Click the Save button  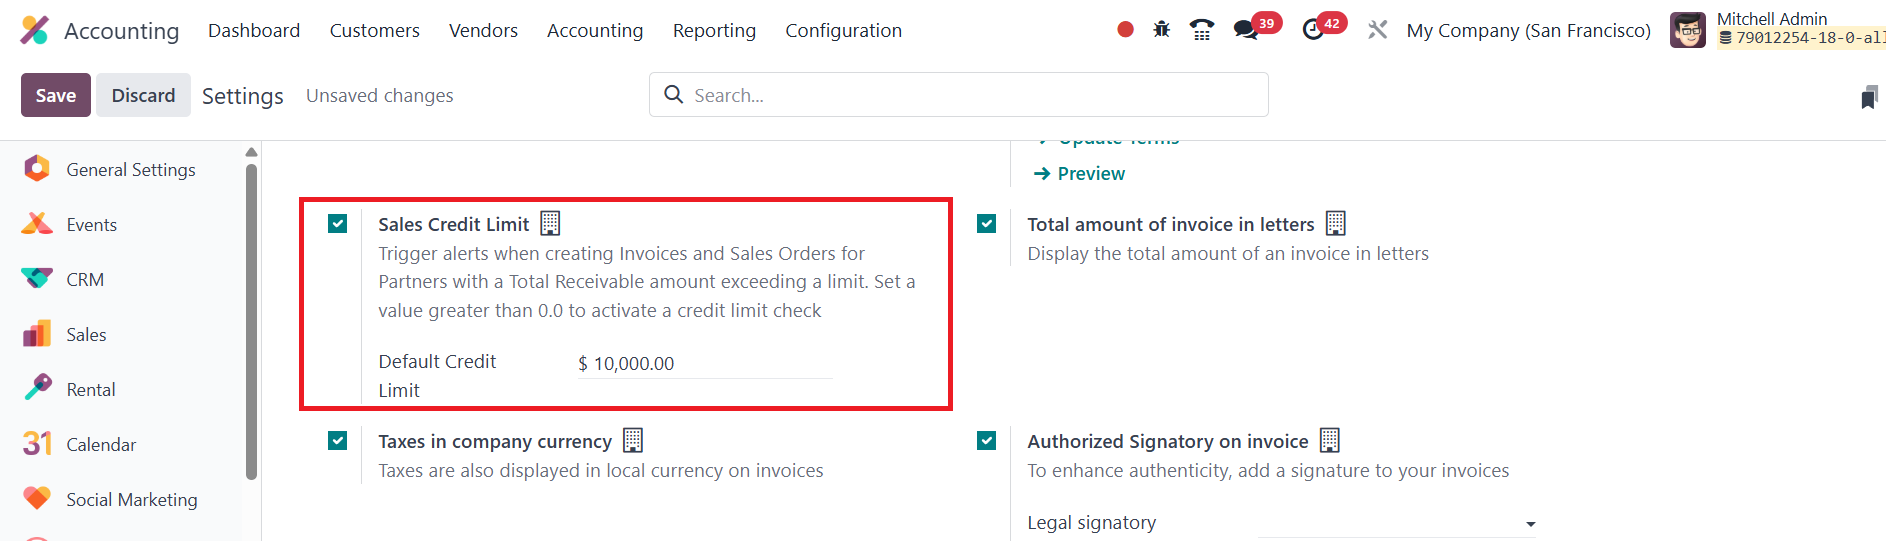tap(56, 95)
